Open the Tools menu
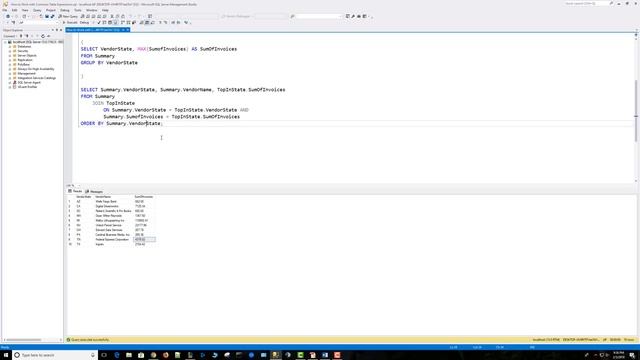640x360 pixels. [x=78, y=10]
